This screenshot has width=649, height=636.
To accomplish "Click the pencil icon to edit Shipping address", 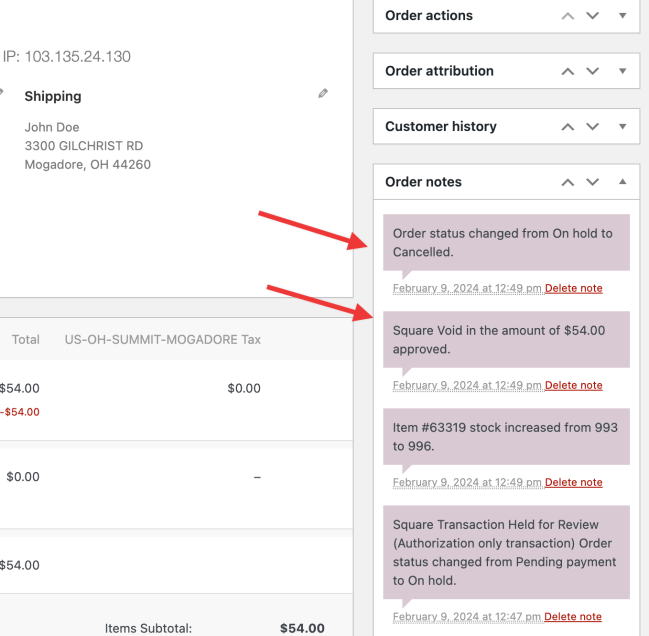I will 322,94.
